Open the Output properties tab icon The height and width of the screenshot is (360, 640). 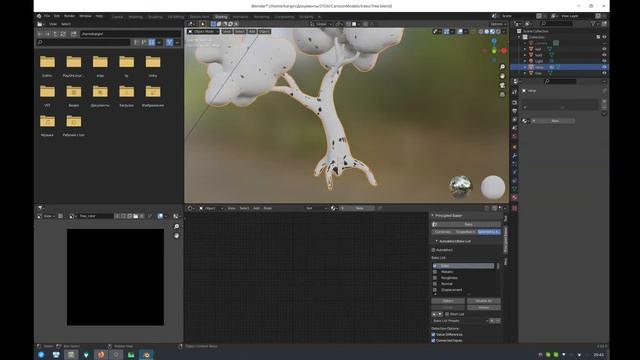click(x=515, y=111)
